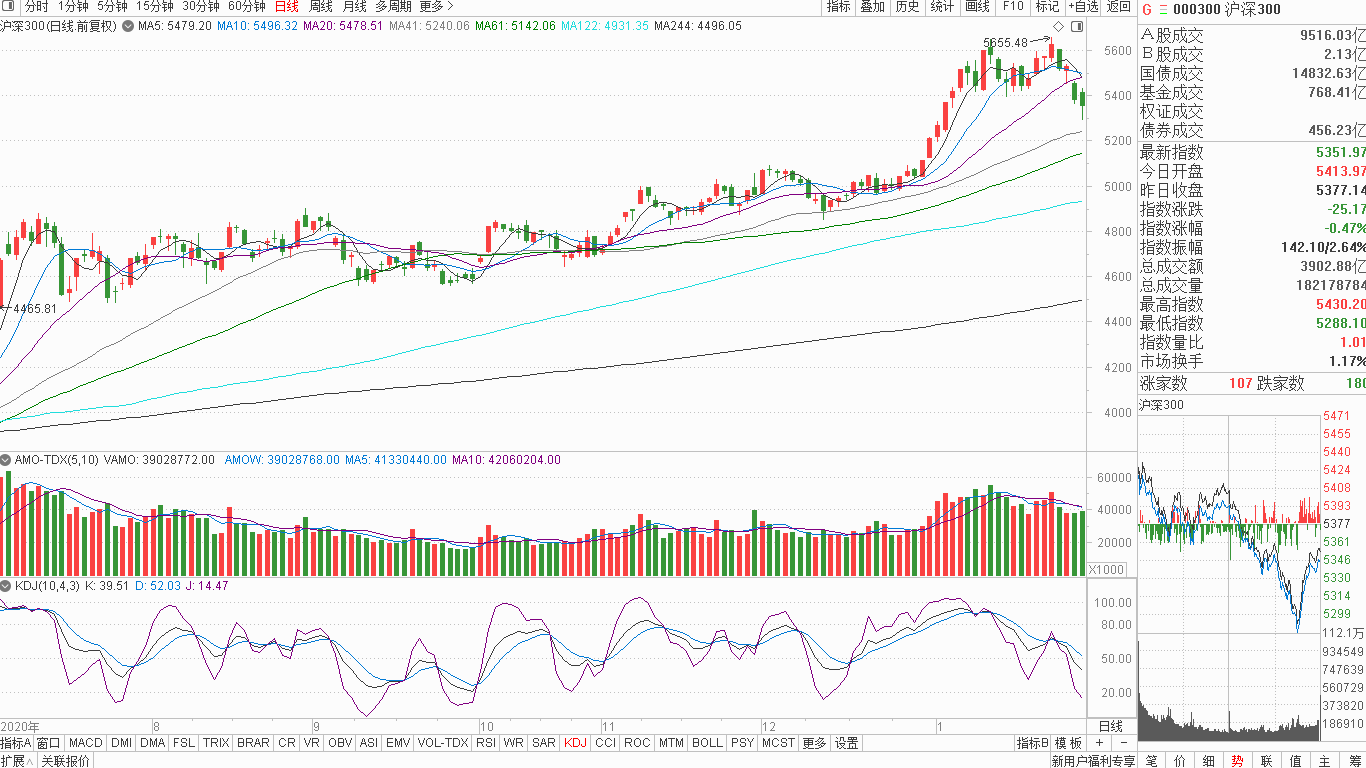This screenshot has width=1366, height=768.
Task: Select 指标B tab
Action: click(x=1033, y=743)
